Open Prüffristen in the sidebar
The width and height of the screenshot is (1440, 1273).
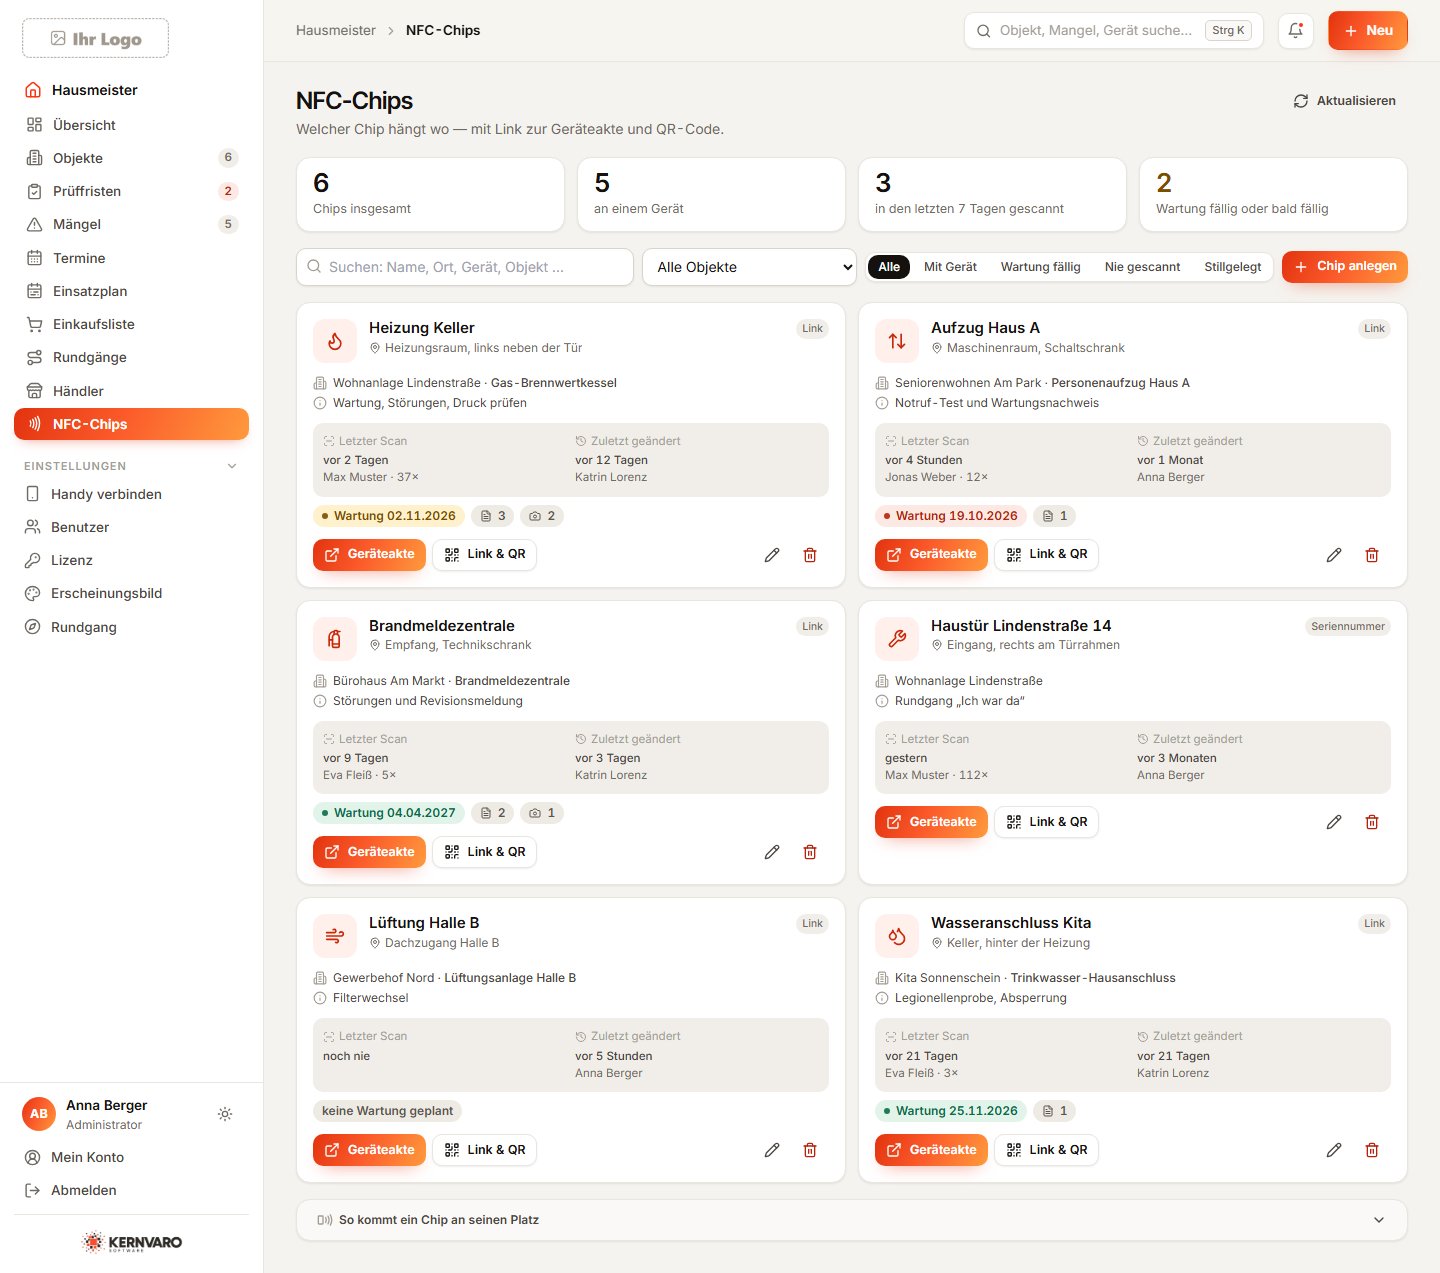click(131, 191)
